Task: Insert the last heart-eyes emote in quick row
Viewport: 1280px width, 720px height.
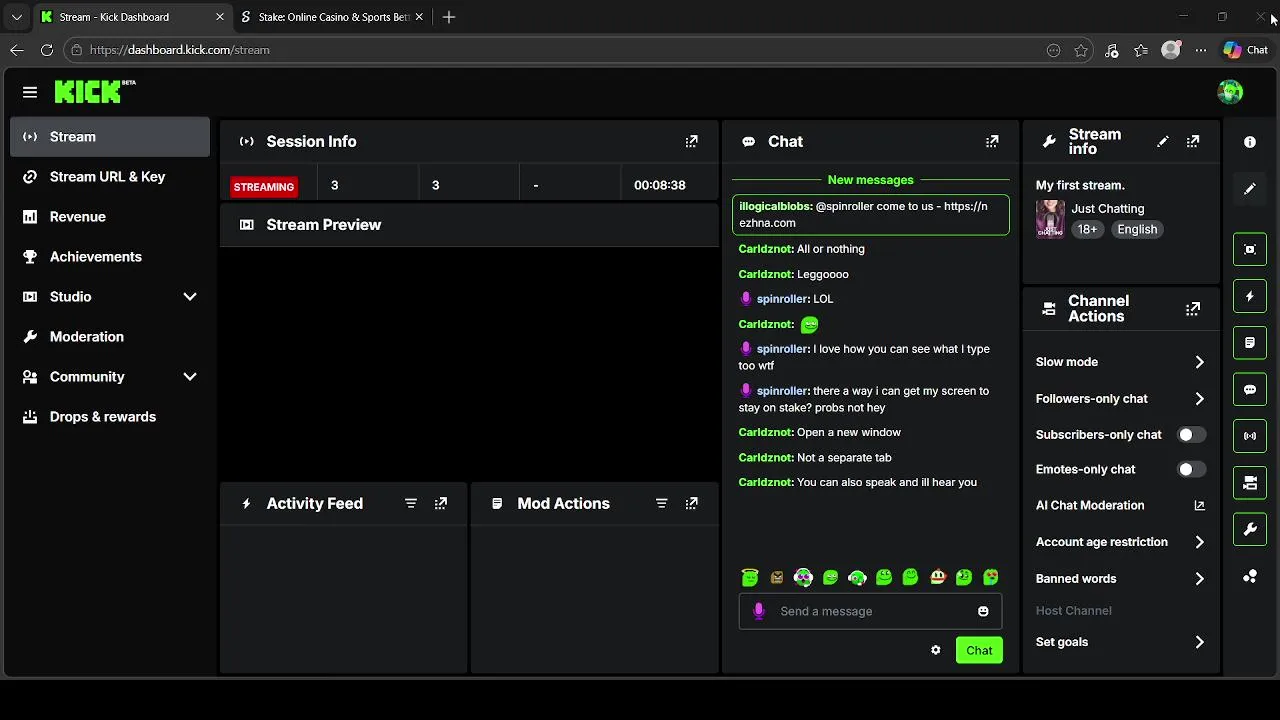Action: [x=991, y=577]
